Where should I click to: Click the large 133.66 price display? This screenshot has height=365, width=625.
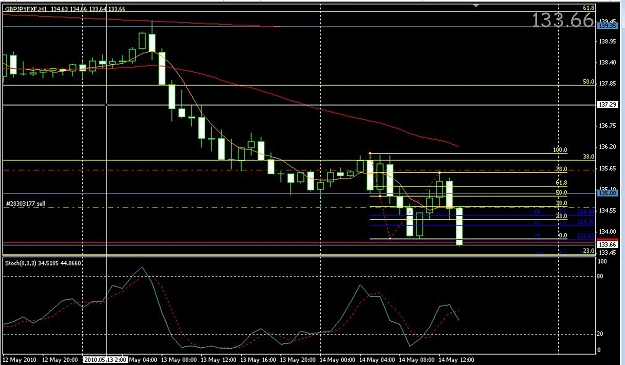[563, 20]
